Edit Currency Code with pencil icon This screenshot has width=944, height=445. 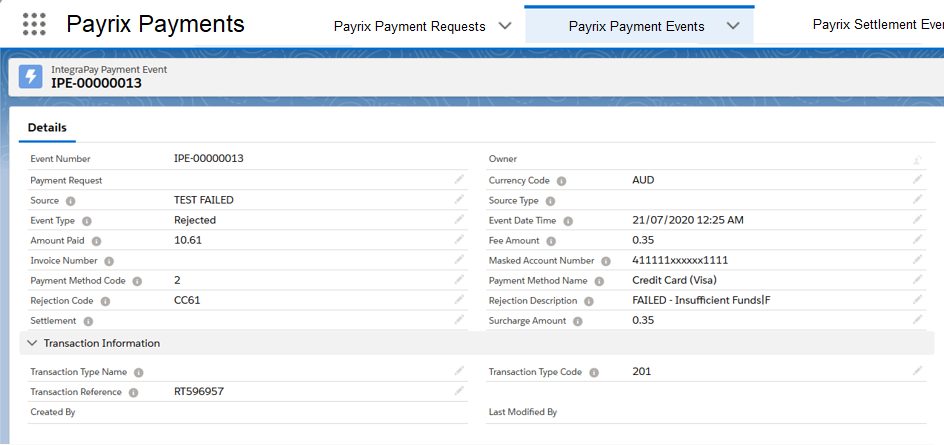(x=917, y=180)
